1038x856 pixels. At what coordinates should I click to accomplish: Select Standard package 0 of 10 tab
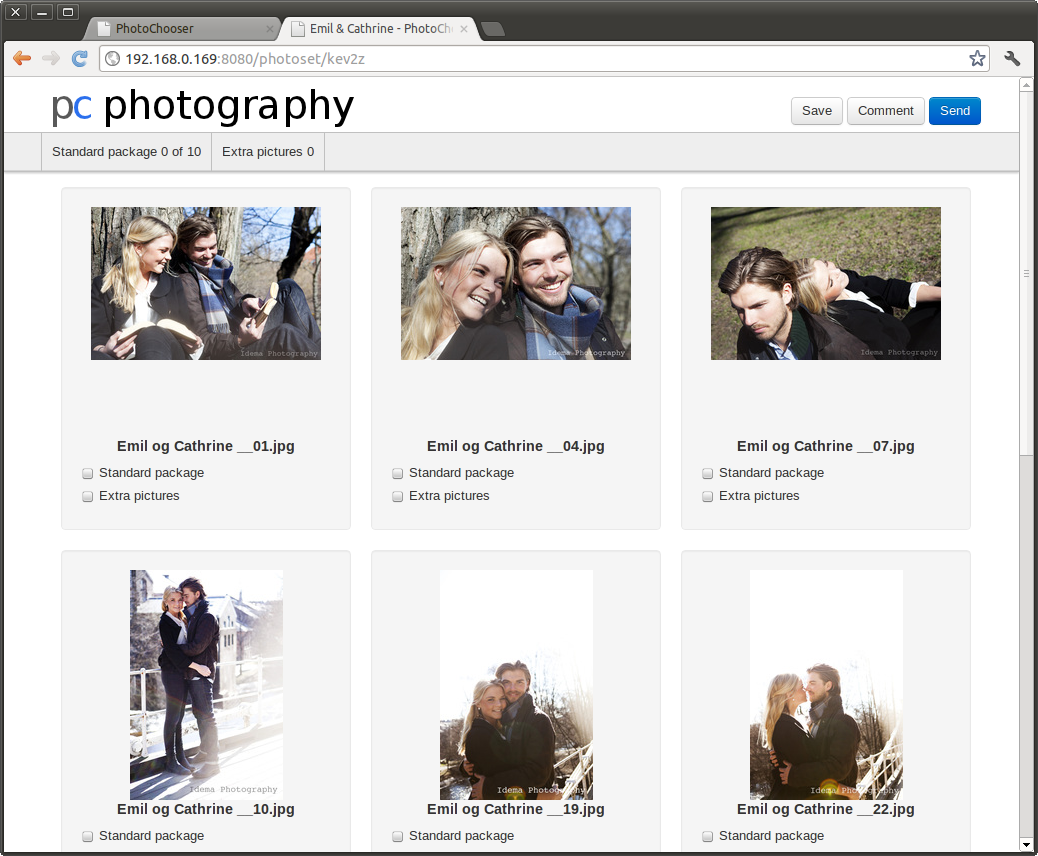click(126, 152)
